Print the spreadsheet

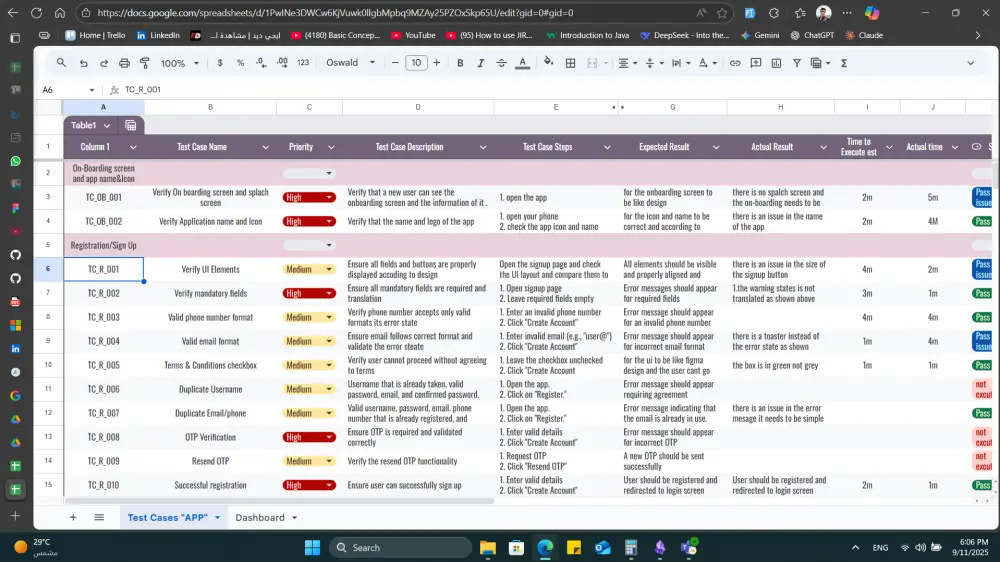click(124, 63)
